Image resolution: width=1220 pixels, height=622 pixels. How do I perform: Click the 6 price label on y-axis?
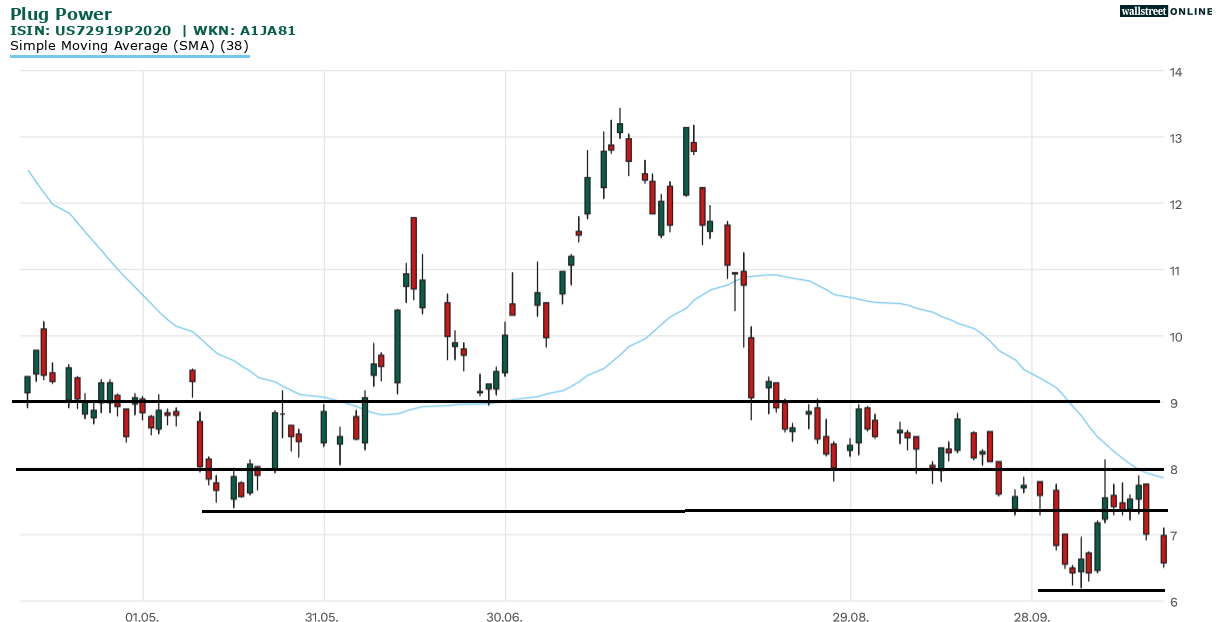click(1174, 602)
